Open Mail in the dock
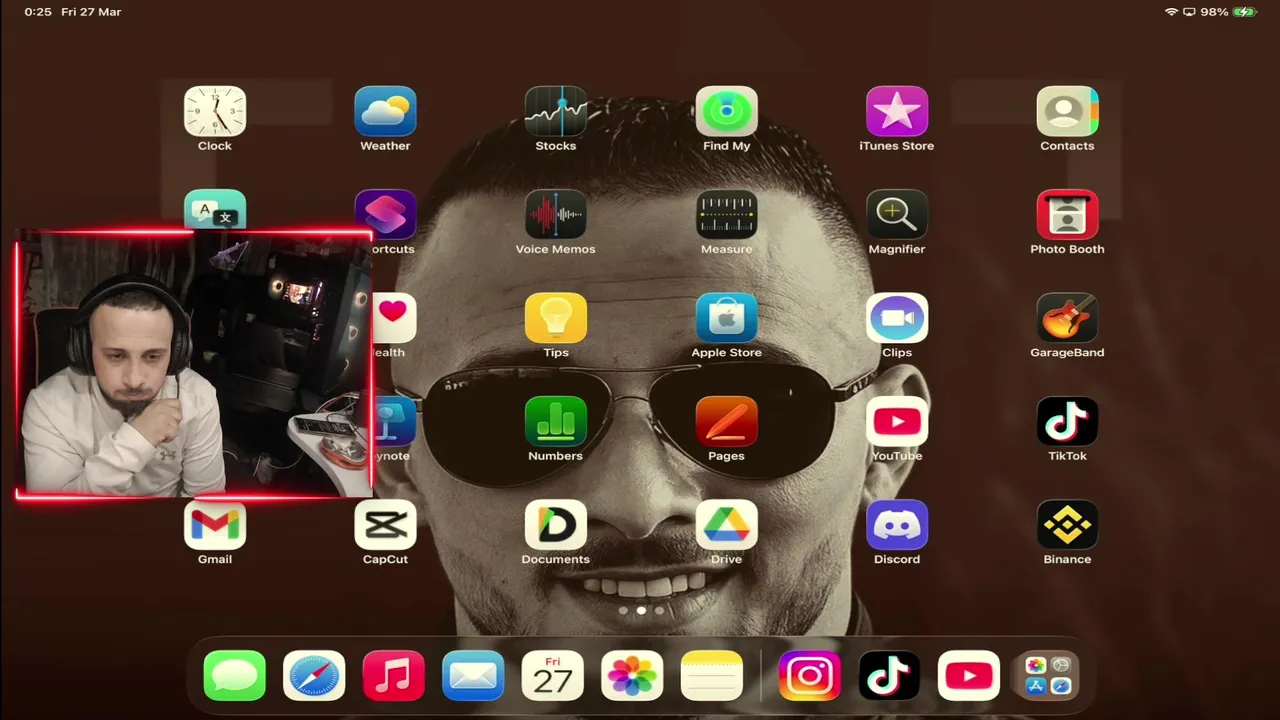The image size is (1280, 720). point(473,676)
